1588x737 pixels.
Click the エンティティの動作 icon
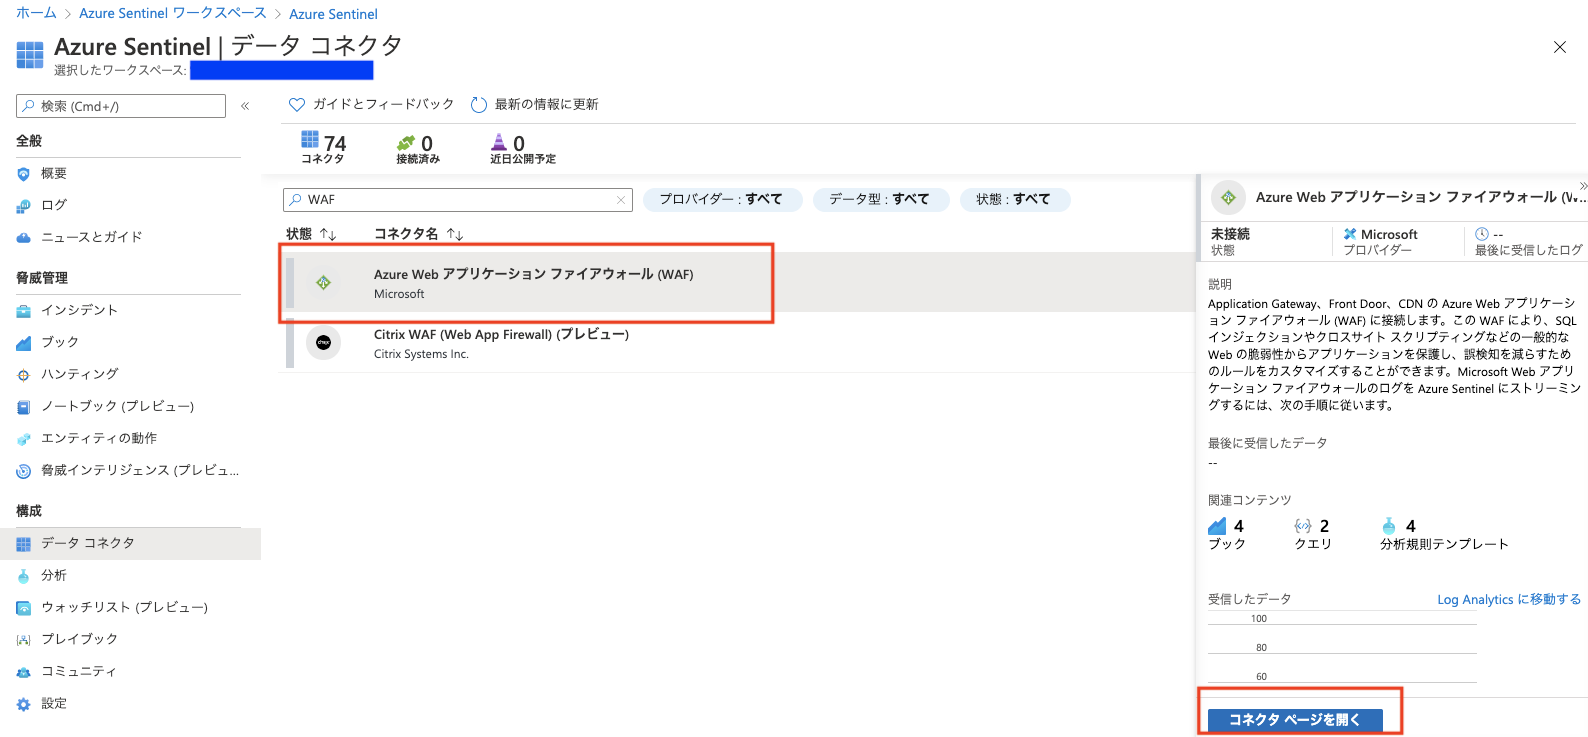[x=24, y=439]
